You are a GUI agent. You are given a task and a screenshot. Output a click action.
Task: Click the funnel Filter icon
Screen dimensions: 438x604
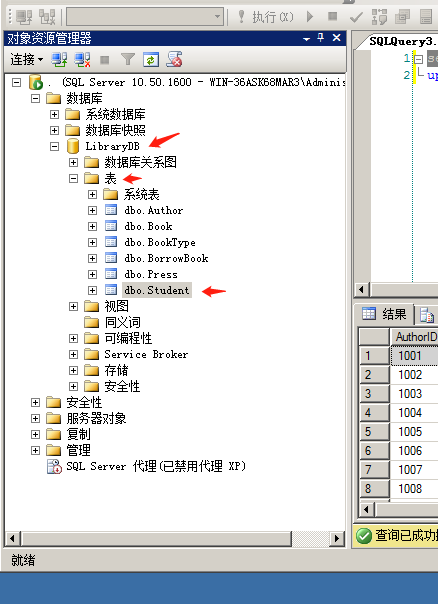(x=128, y=60)
